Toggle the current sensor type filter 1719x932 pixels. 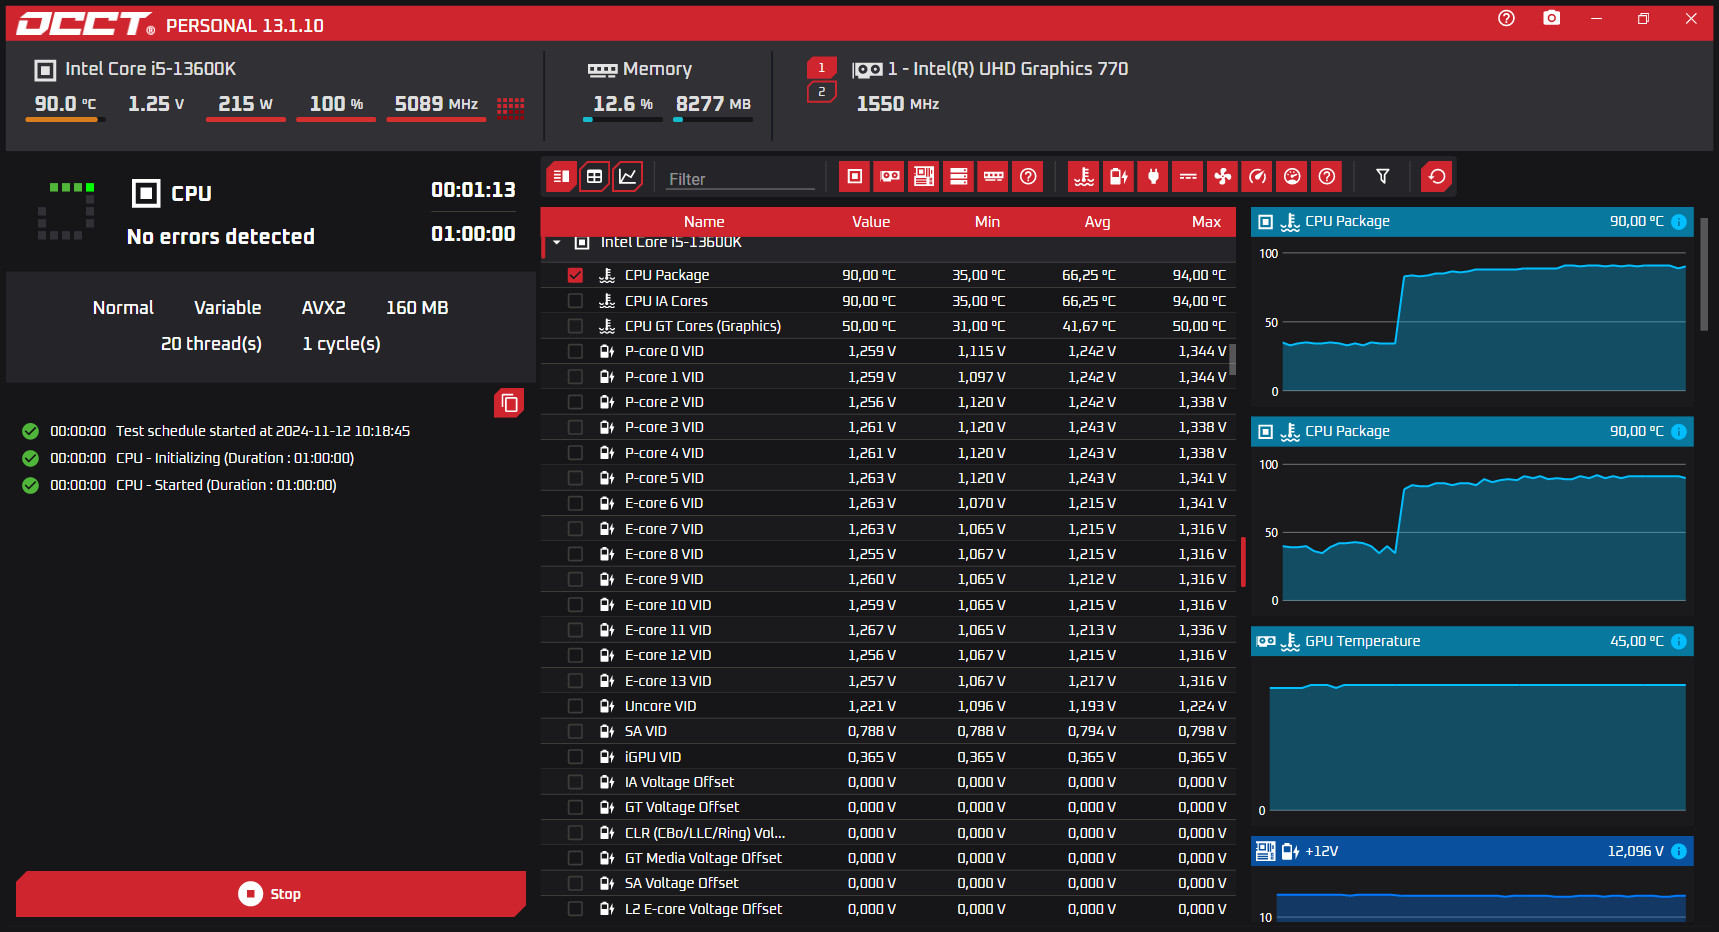coord(1188,177)
